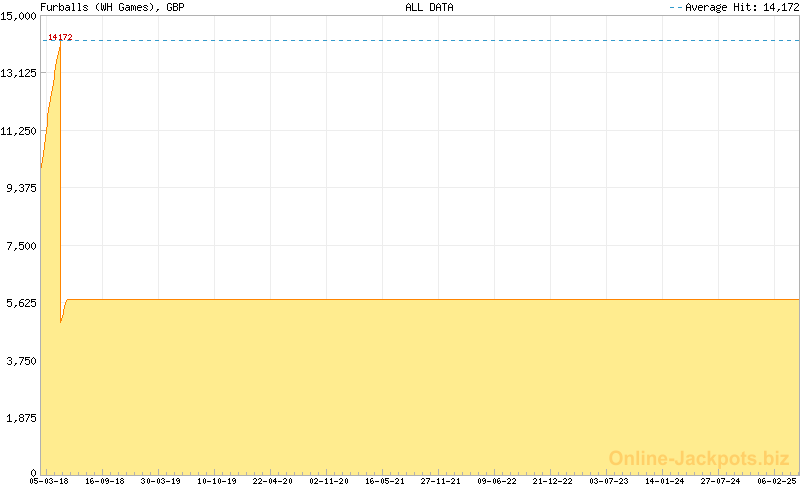The height and width of the screenshot is (490, 800).
Task: Click the "ALL DATA" label at top
Action: click(x=429, y=7)
